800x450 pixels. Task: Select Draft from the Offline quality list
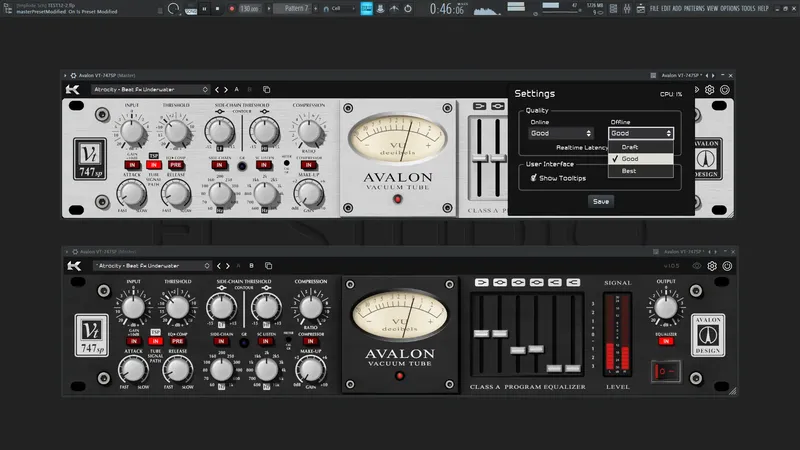[631, 147]
